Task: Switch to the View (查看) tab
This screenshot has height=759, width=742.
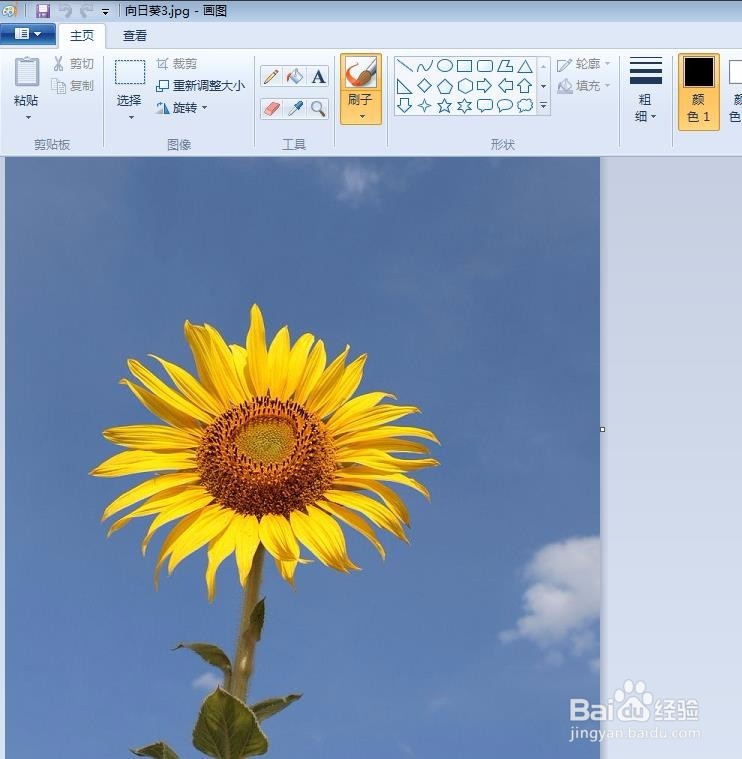Action: tap(135, 36)
